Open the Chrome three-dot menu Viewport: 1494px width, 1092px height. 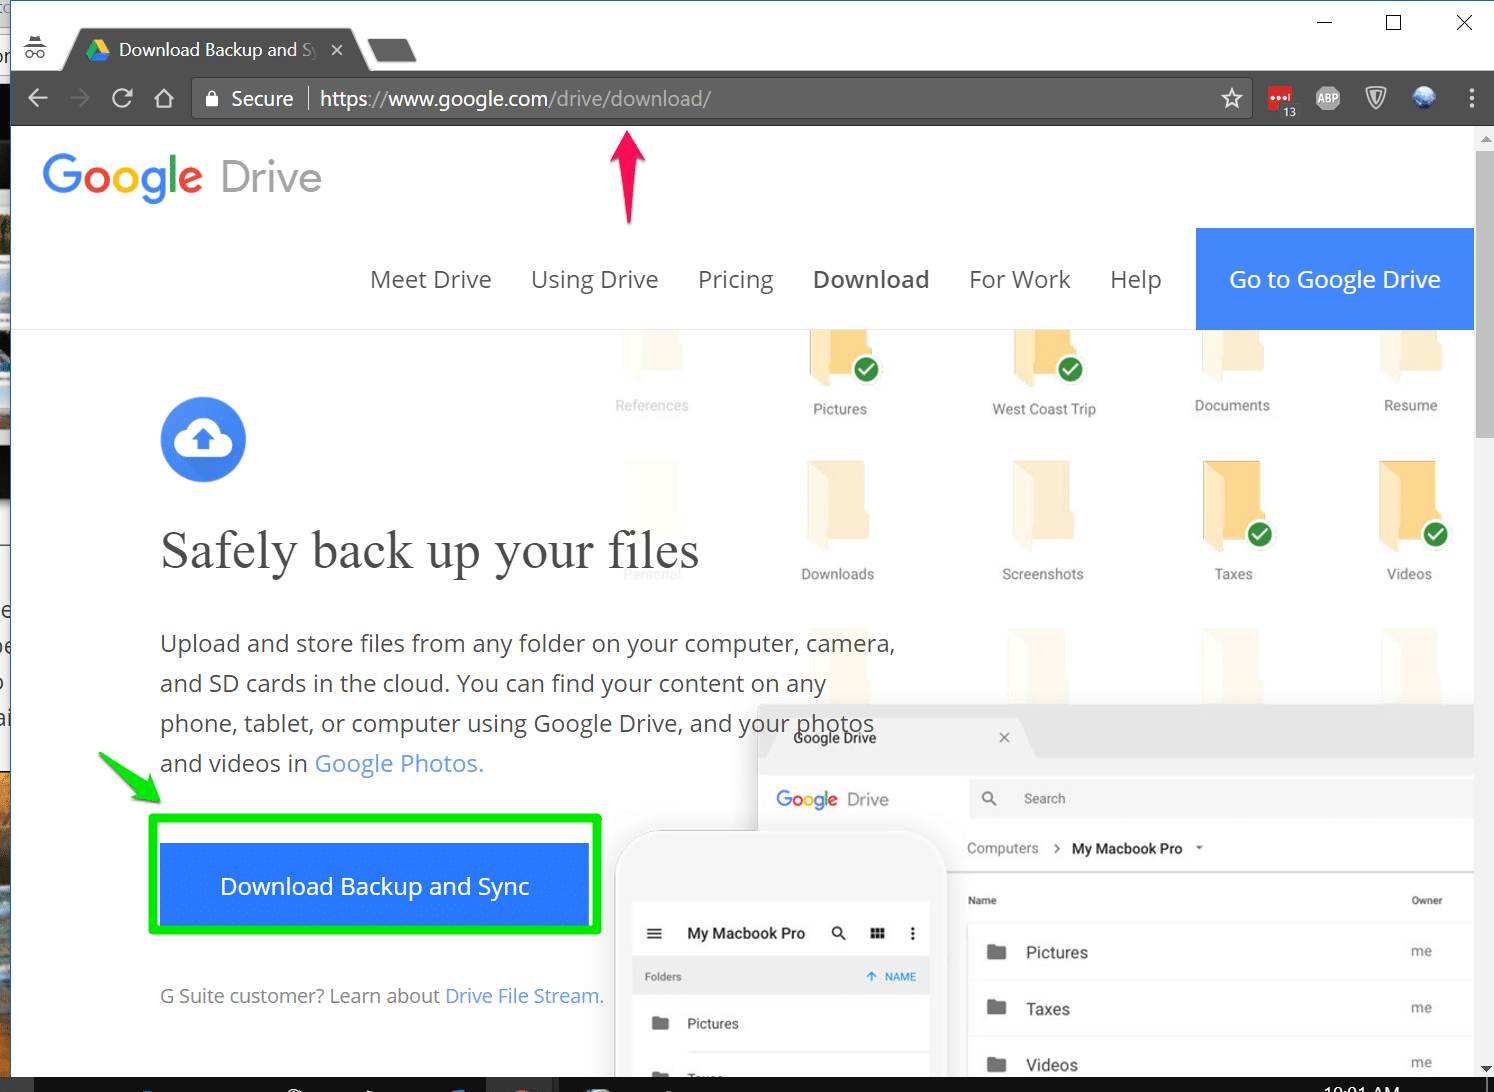tap(1471, 98)
